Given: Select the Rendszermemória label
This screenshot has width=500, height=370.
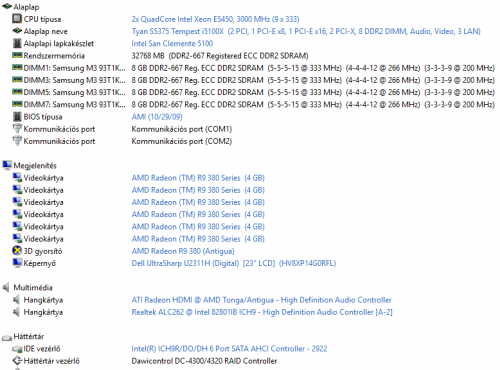Looking at the screenshot, I should point(54,56).
